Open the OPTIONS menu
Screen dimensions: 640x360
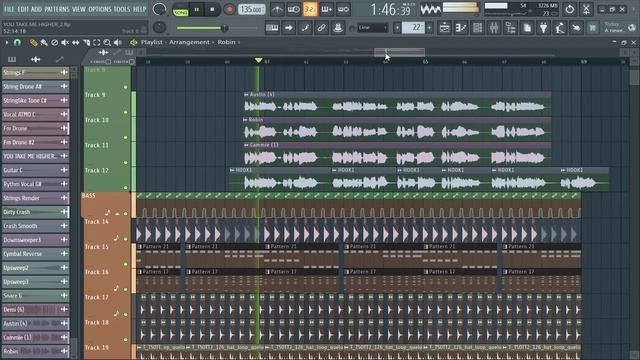[x=100, y=9]
